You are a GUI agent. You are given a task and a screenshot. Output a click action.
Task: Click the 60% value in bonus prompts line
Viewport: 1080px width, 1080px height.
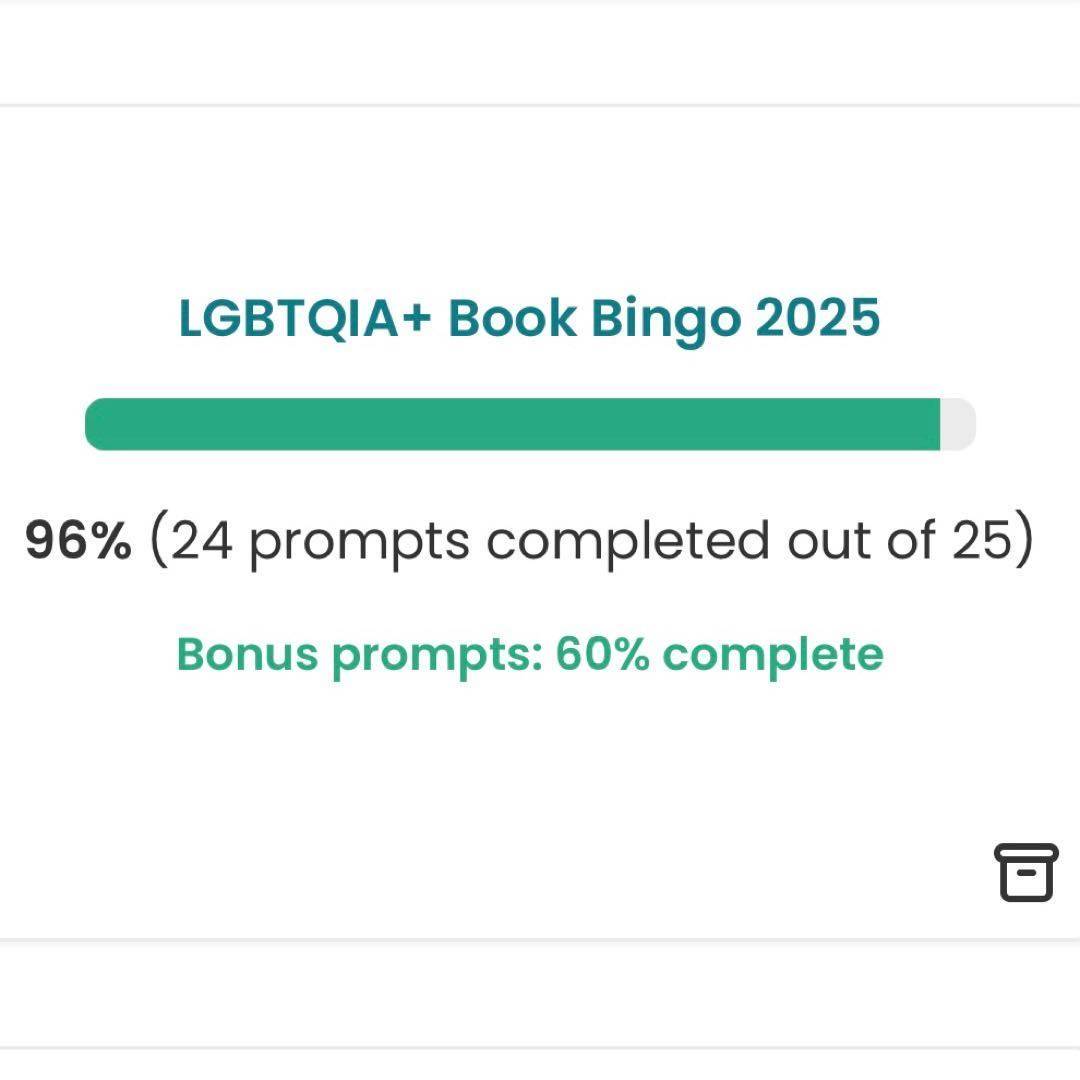602,654
